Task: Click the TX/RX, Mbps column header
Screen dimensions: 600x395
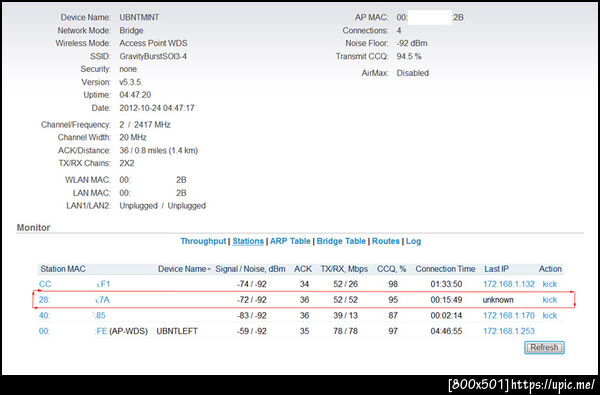Action: pos(344,269)
